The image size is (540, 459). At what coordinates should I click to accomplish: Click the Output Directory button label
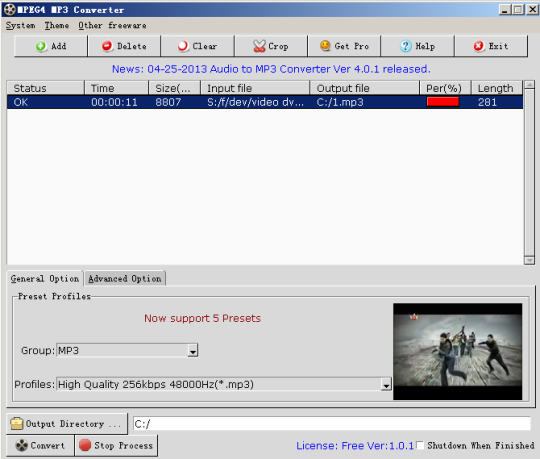(73, 424)
